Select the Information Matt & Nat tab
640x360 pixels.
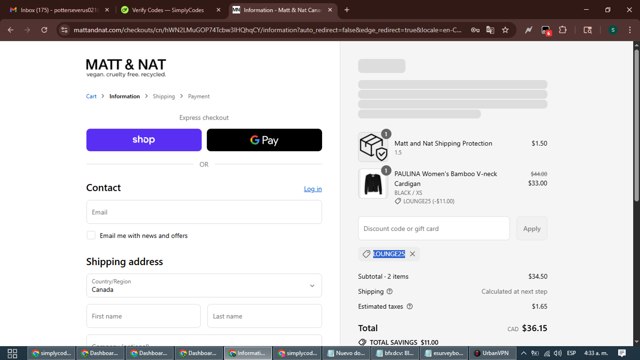pos(282,10)
